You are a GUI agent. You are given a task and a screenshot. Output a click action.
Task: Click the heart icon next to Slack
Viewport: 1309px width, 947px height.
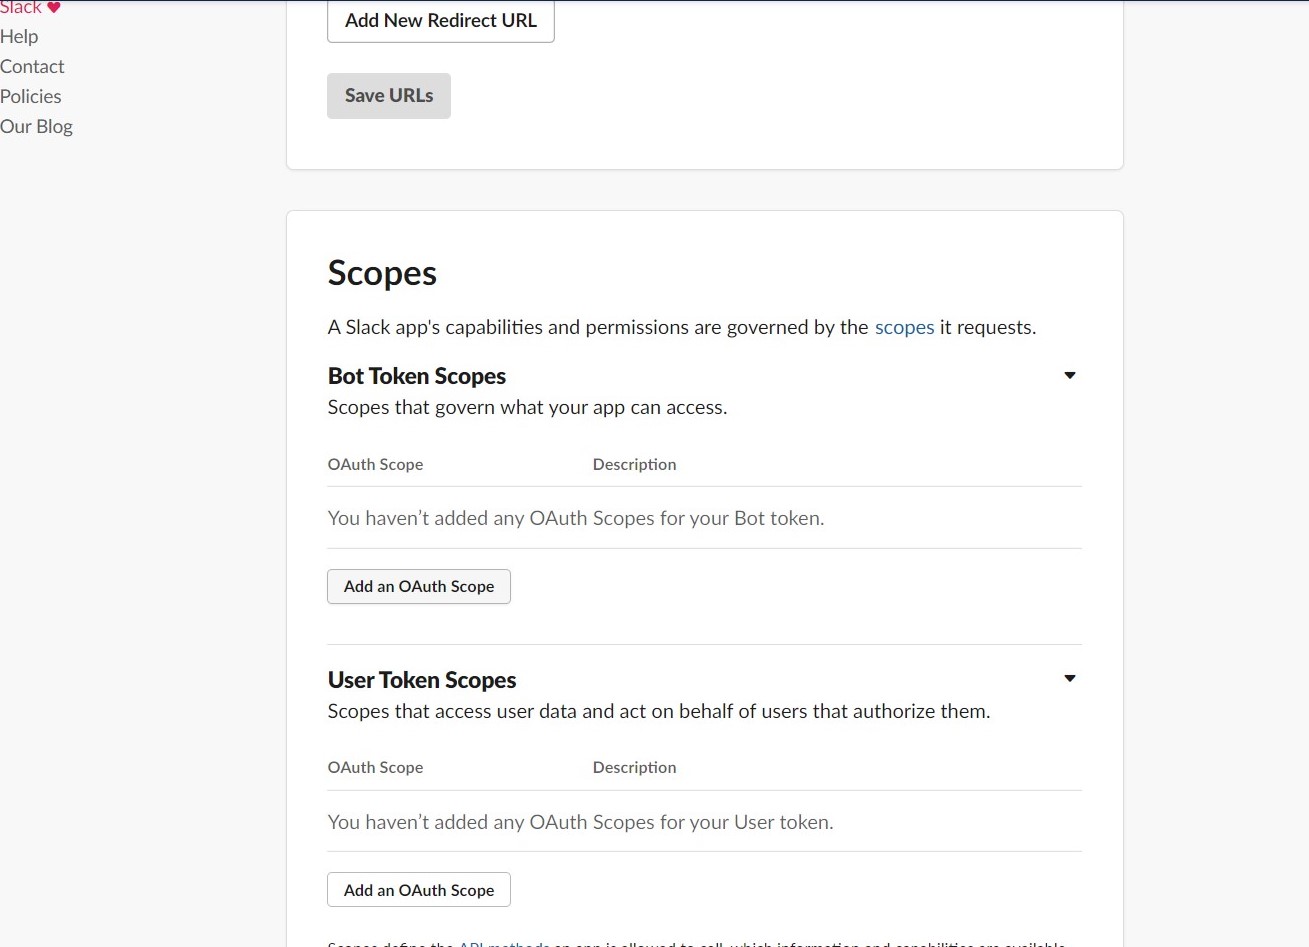[x=54, y=8]
